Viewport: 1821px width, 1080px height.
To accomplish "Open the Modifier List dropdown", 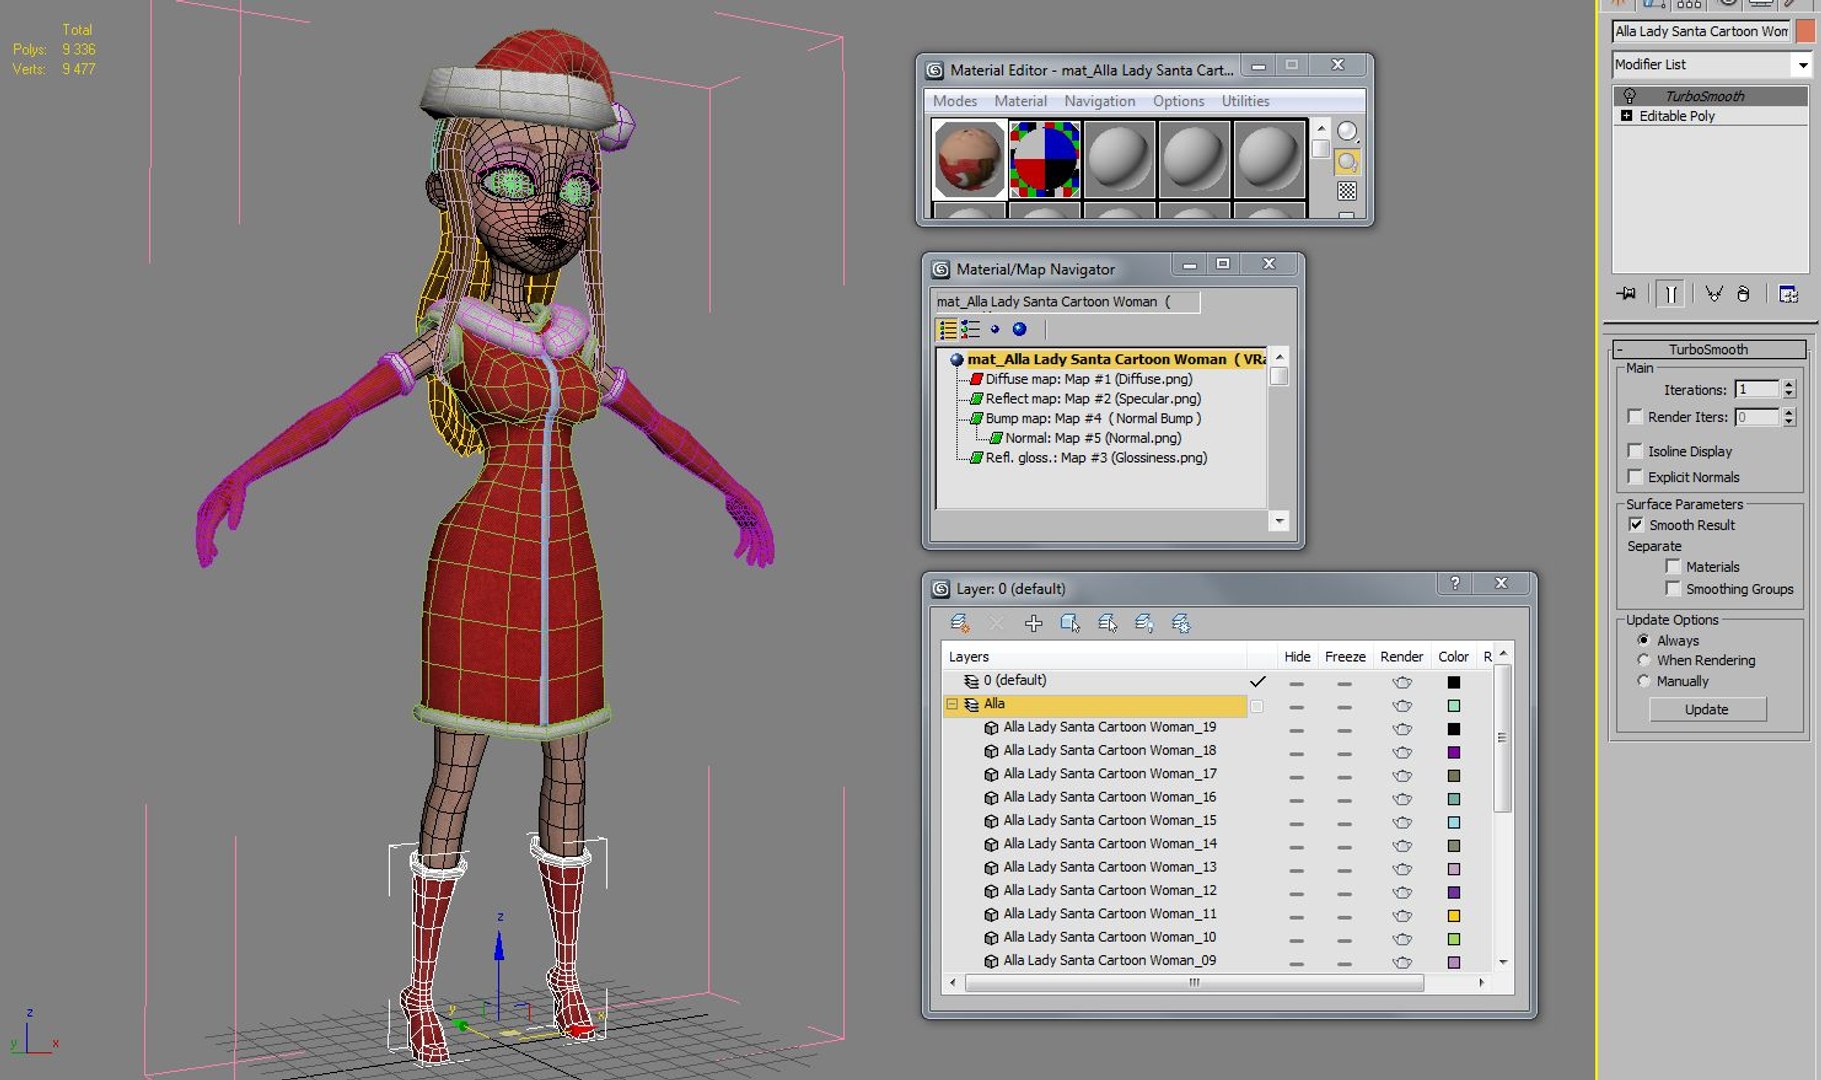I will click(1802, 65).
